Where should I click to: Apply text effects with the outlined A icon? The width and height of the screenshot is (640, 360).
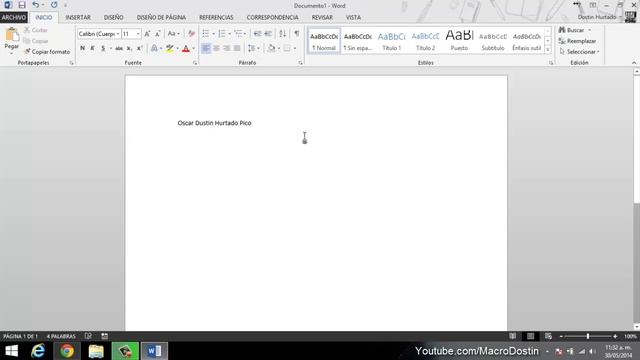pos(154,49)
